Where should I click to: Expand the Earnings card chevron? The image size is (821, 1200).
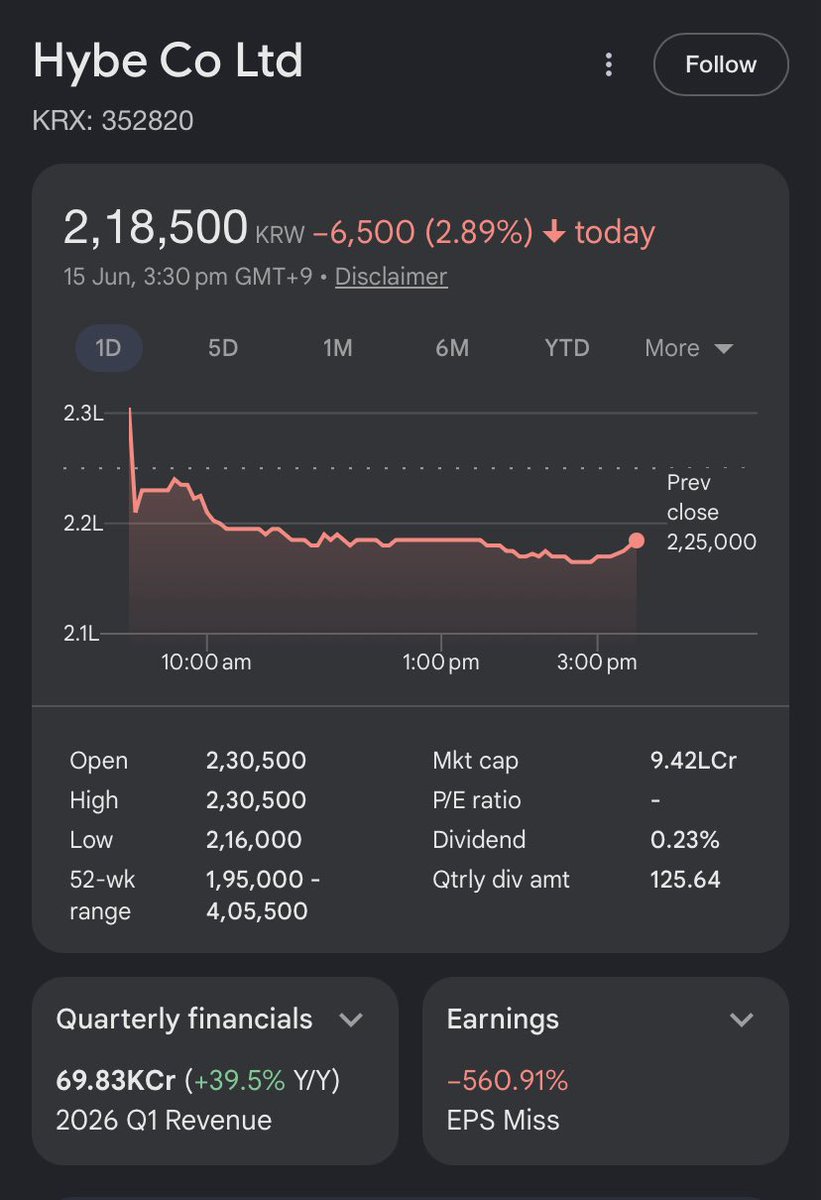click(741, 1020)
